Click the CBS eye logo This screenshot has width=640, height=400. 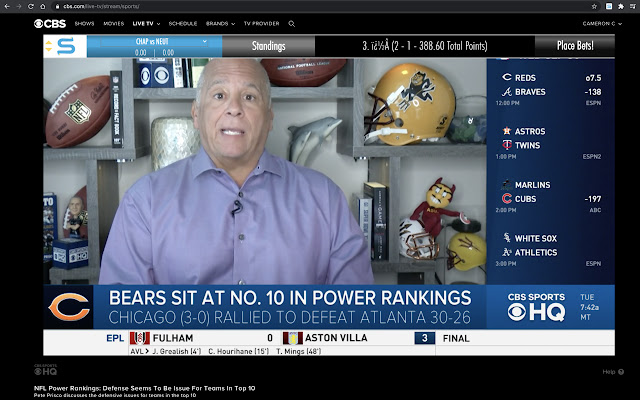tap(50, 24)
